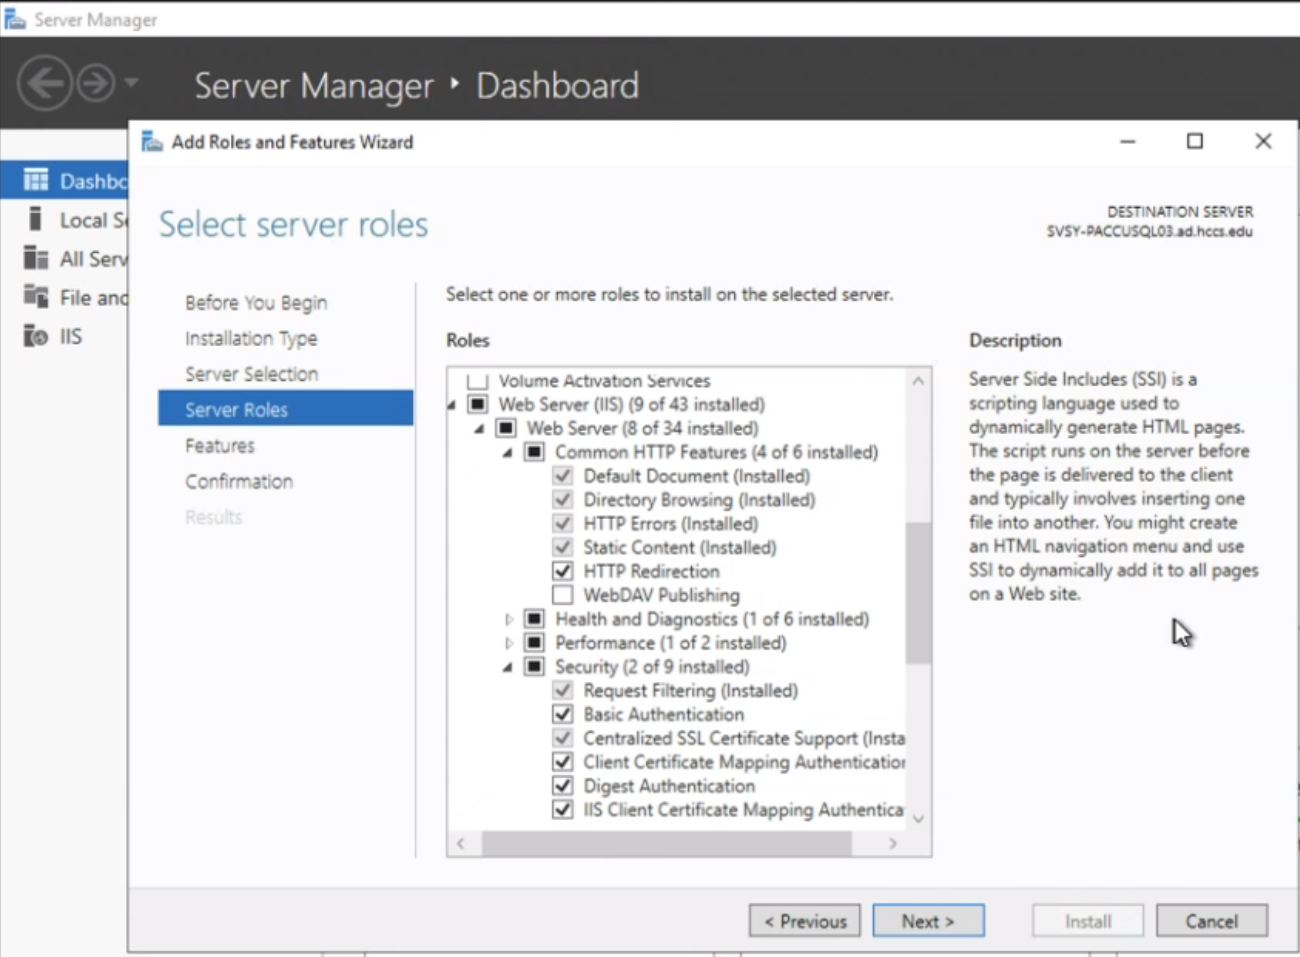Image resolution: width=1300 pixels, height=957 pixels.
Task: Select the Dashboard breadcrumb in header
Action: [x=557, y=85]
